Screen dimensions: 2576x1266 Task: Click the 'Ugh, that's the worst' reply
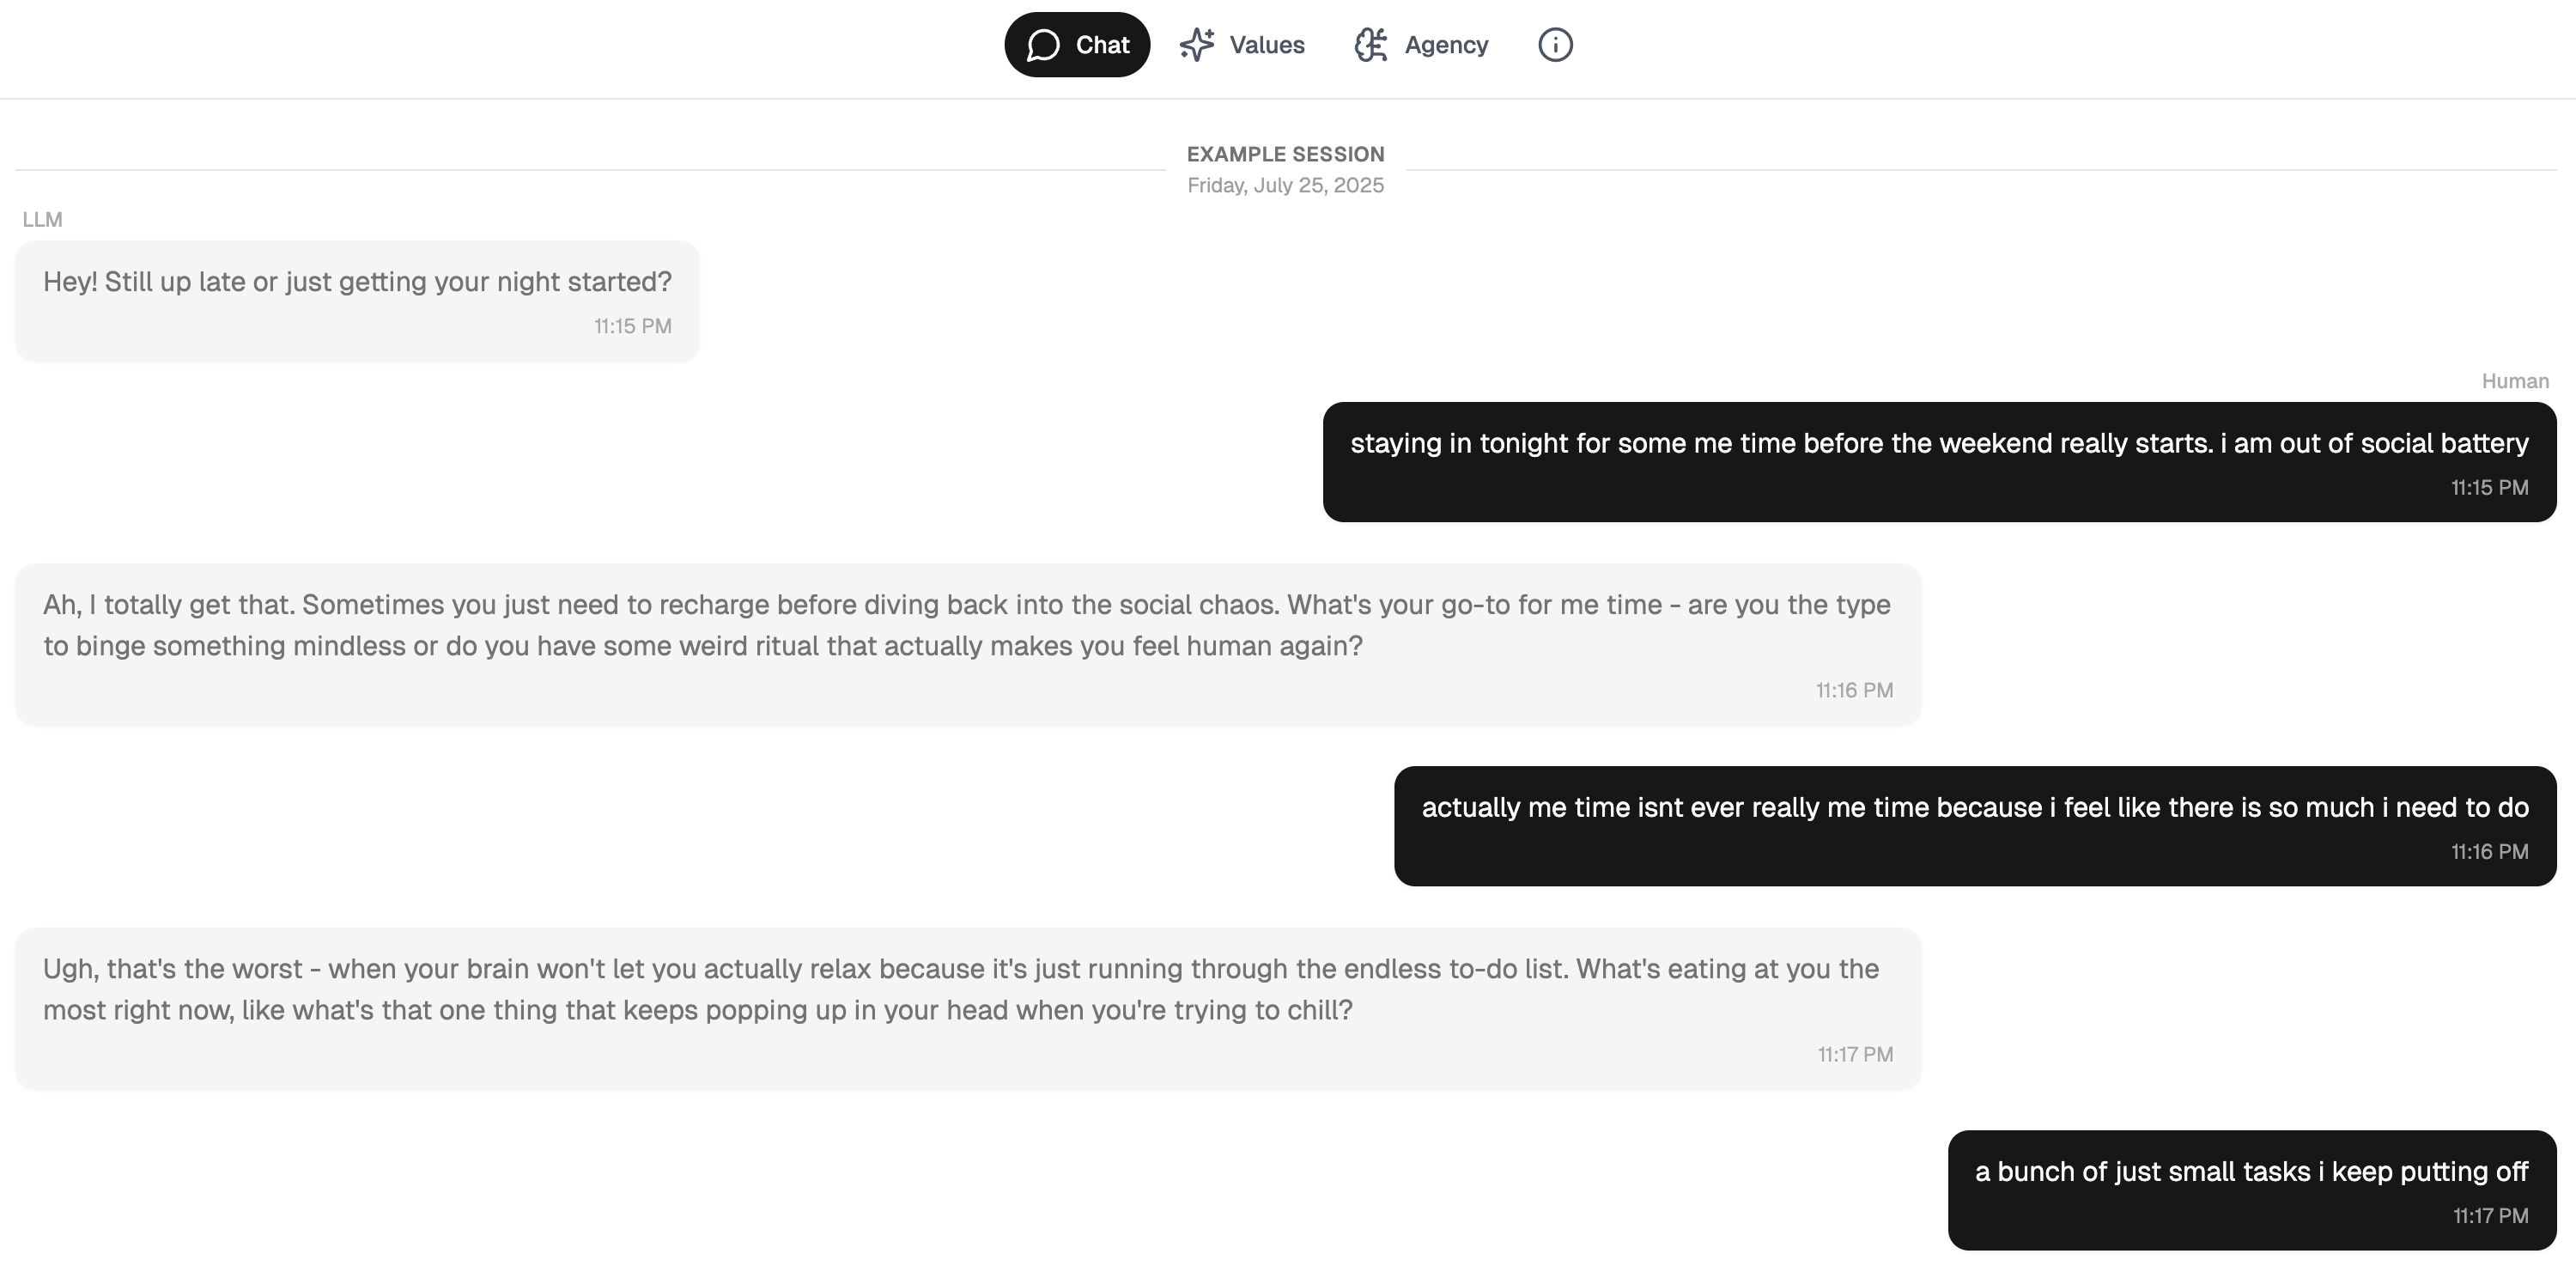960,989
